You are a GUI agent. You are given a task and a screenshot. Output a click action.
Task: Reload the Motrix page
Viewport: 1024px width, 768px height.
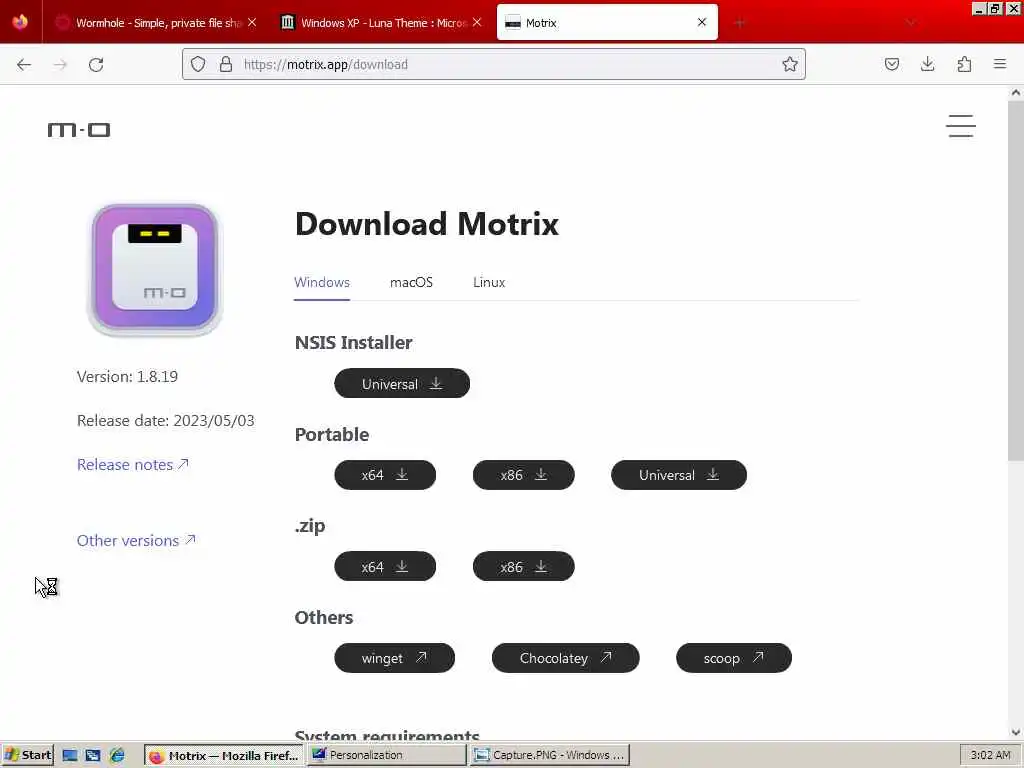pos(96,65)
